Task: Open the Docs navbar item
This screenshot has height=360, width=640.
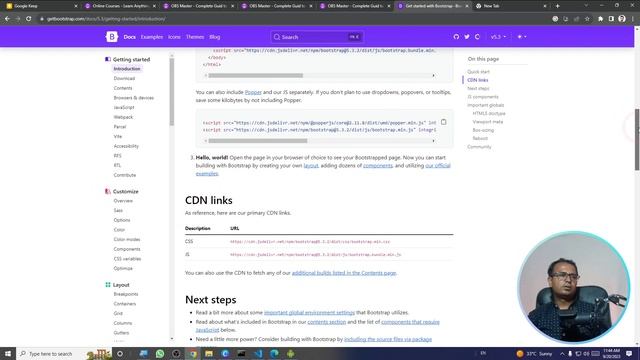Action: [x=129, y=37]
